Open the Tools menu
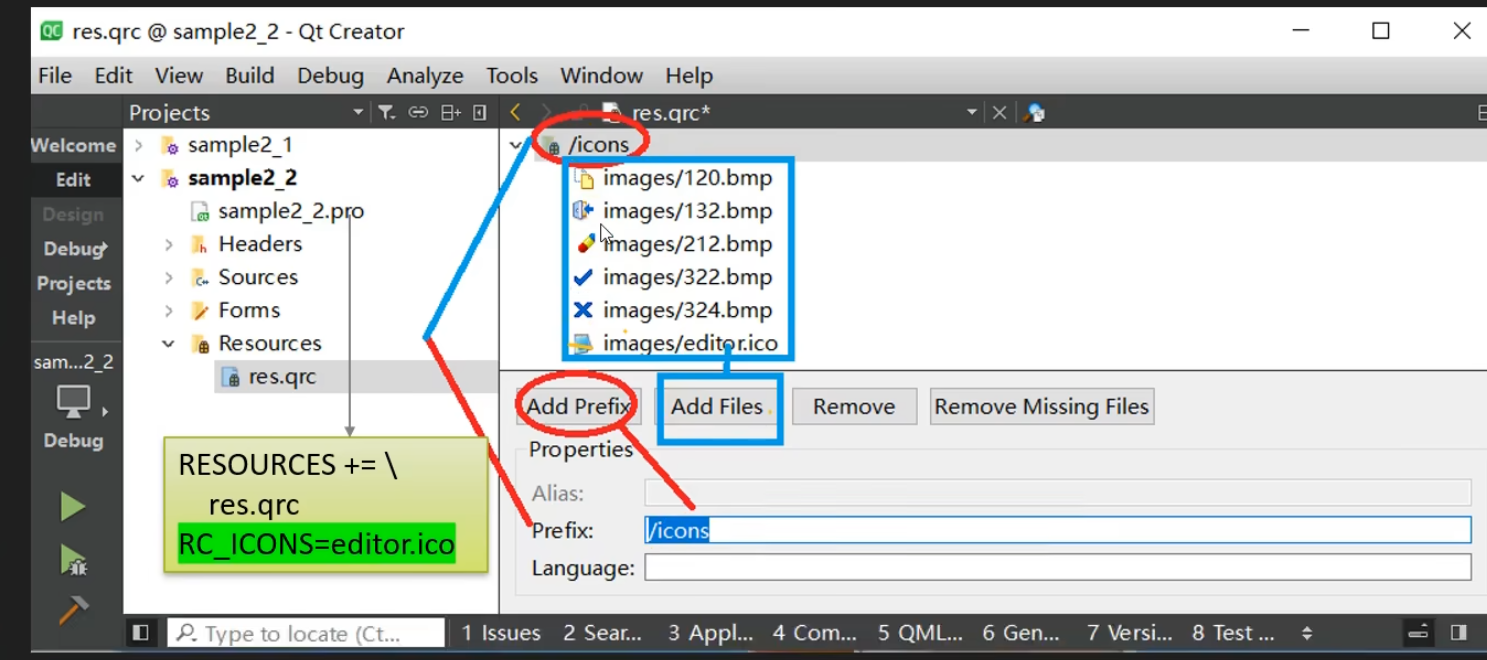 coord(512,76)
